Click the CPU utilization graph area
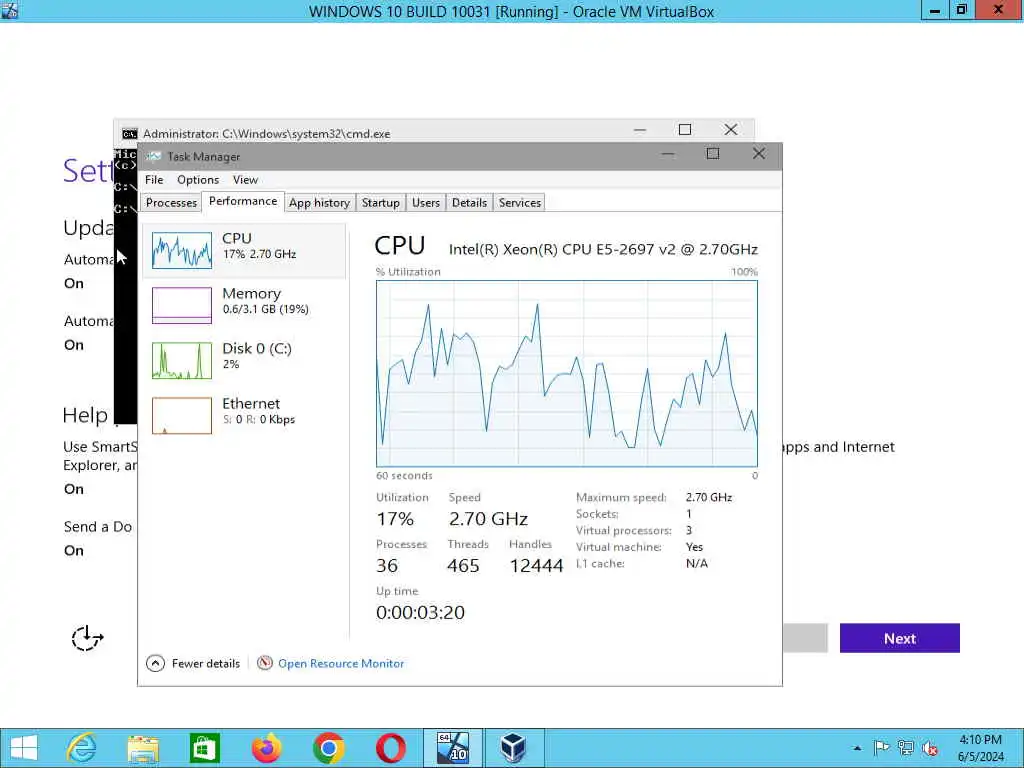Image resolution: width=1024 pixels, height=768 pixels. (x=567, y=374)
